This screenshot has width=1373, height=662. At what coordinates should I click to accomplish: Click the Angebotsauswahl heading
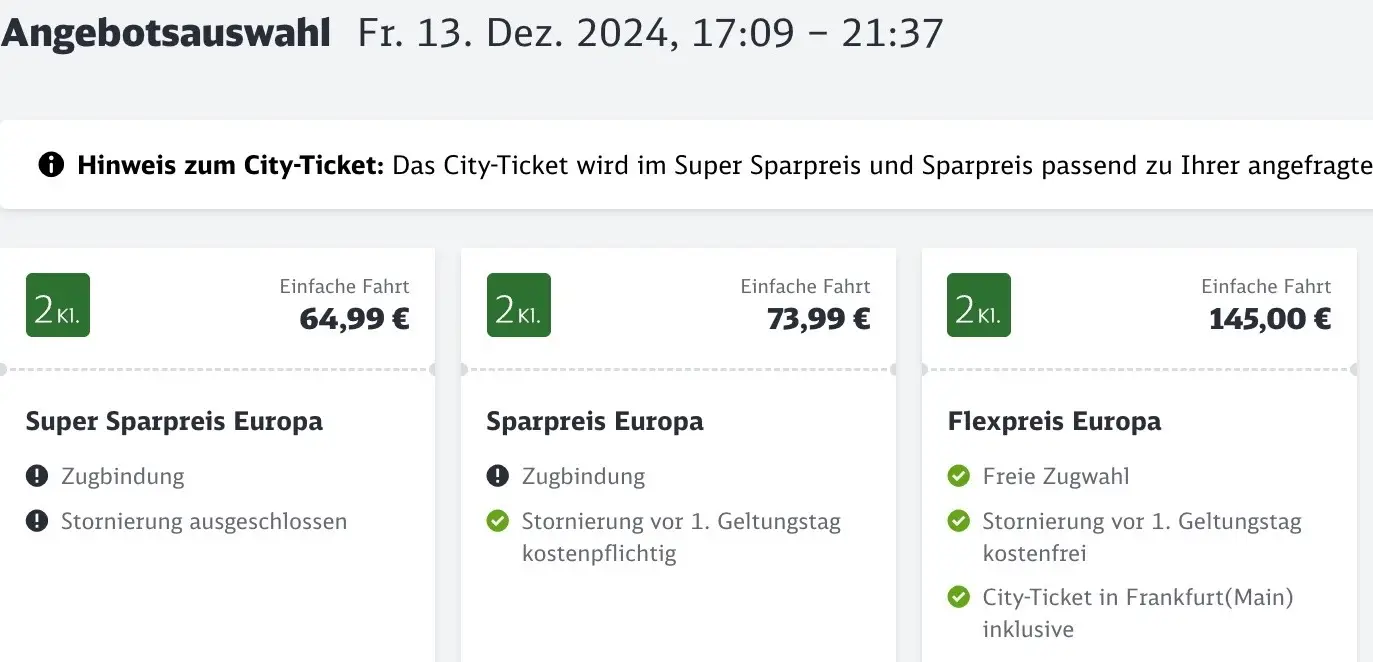[166, 34]
